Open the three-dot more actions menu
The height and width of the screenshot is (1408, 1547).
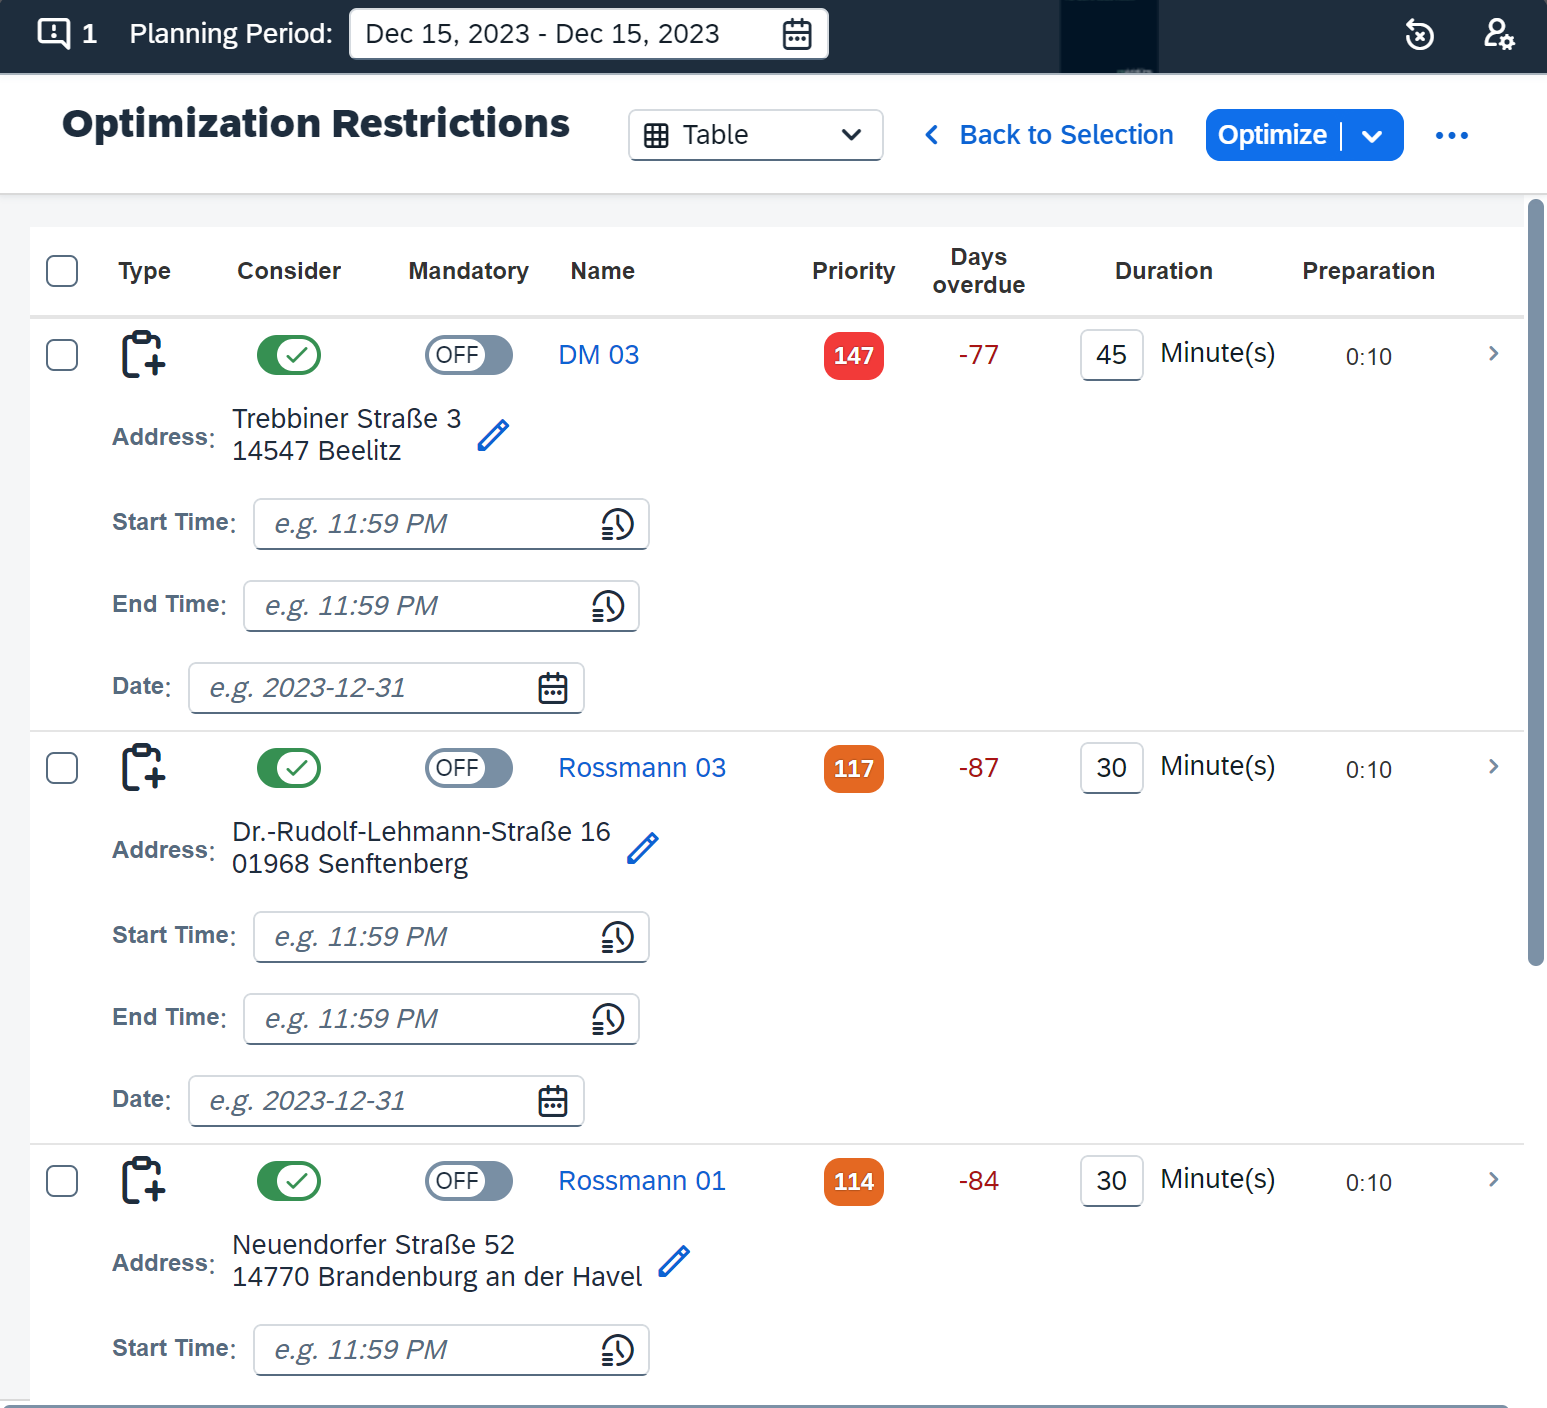pyautogui.click(x=1451, y=135)
